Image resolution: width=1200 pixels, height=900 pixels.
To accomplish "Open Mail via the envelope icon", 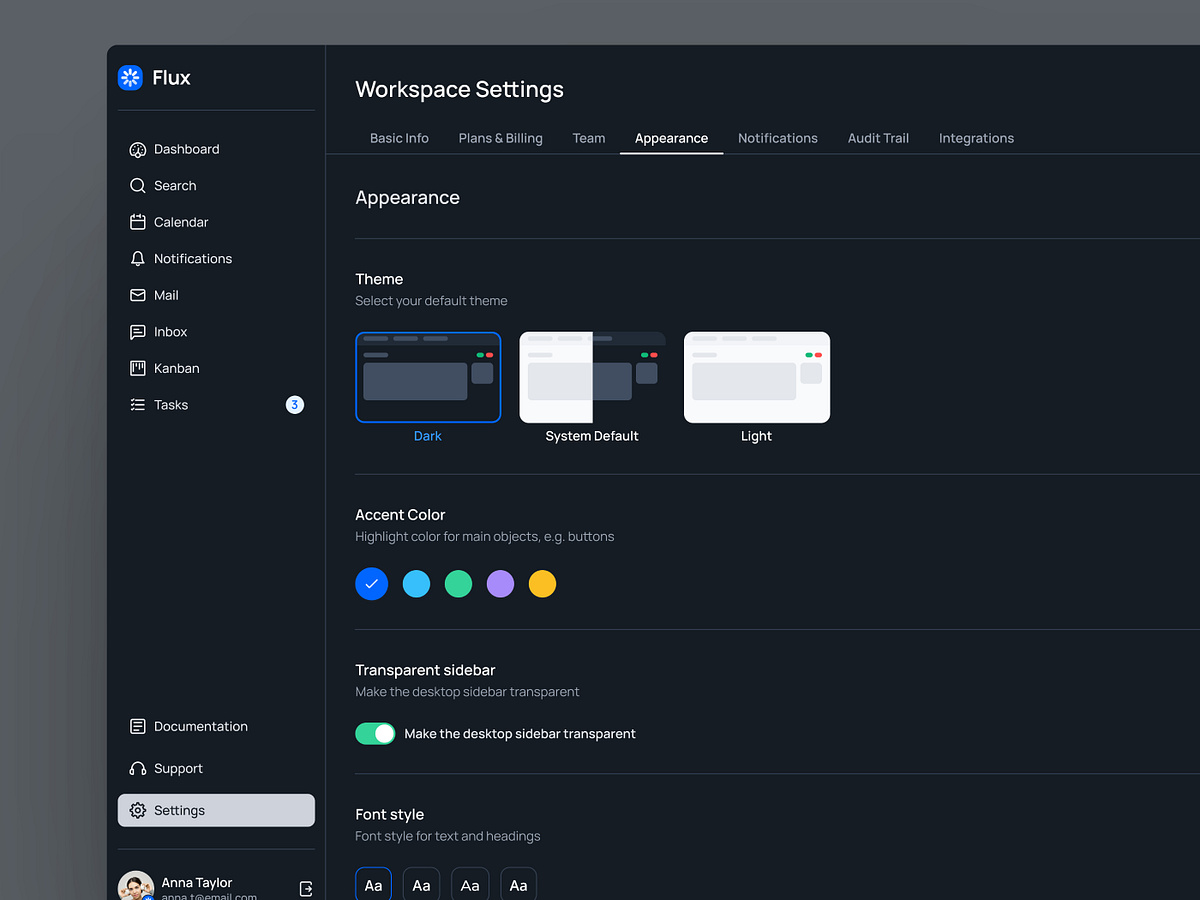I will (137, 295).
